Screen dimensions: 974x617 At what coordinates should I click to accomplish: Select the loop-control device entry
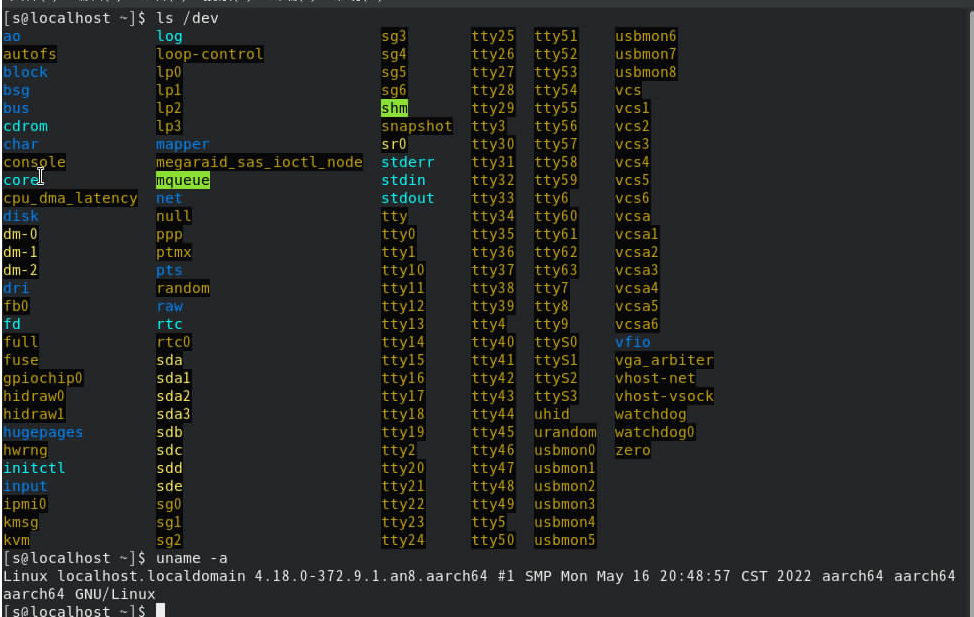coord(209,54)
